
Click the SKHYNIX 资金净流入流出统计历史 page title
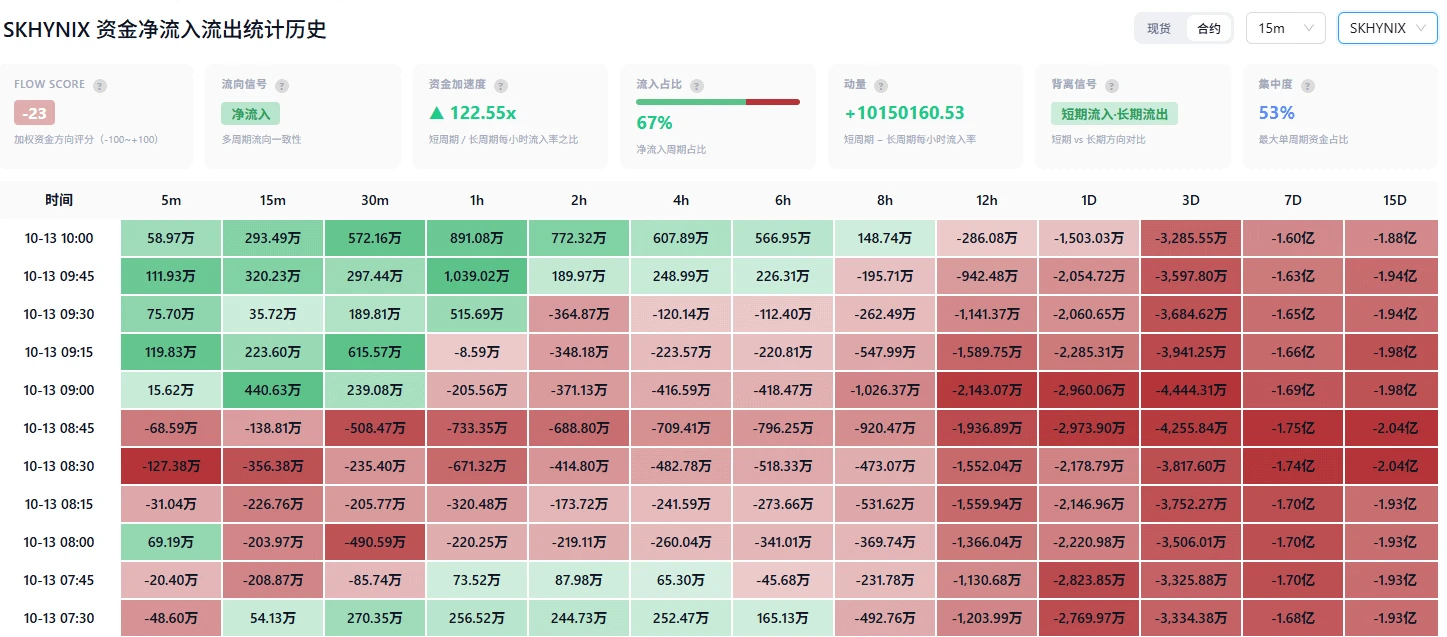(x=165, y=29)
